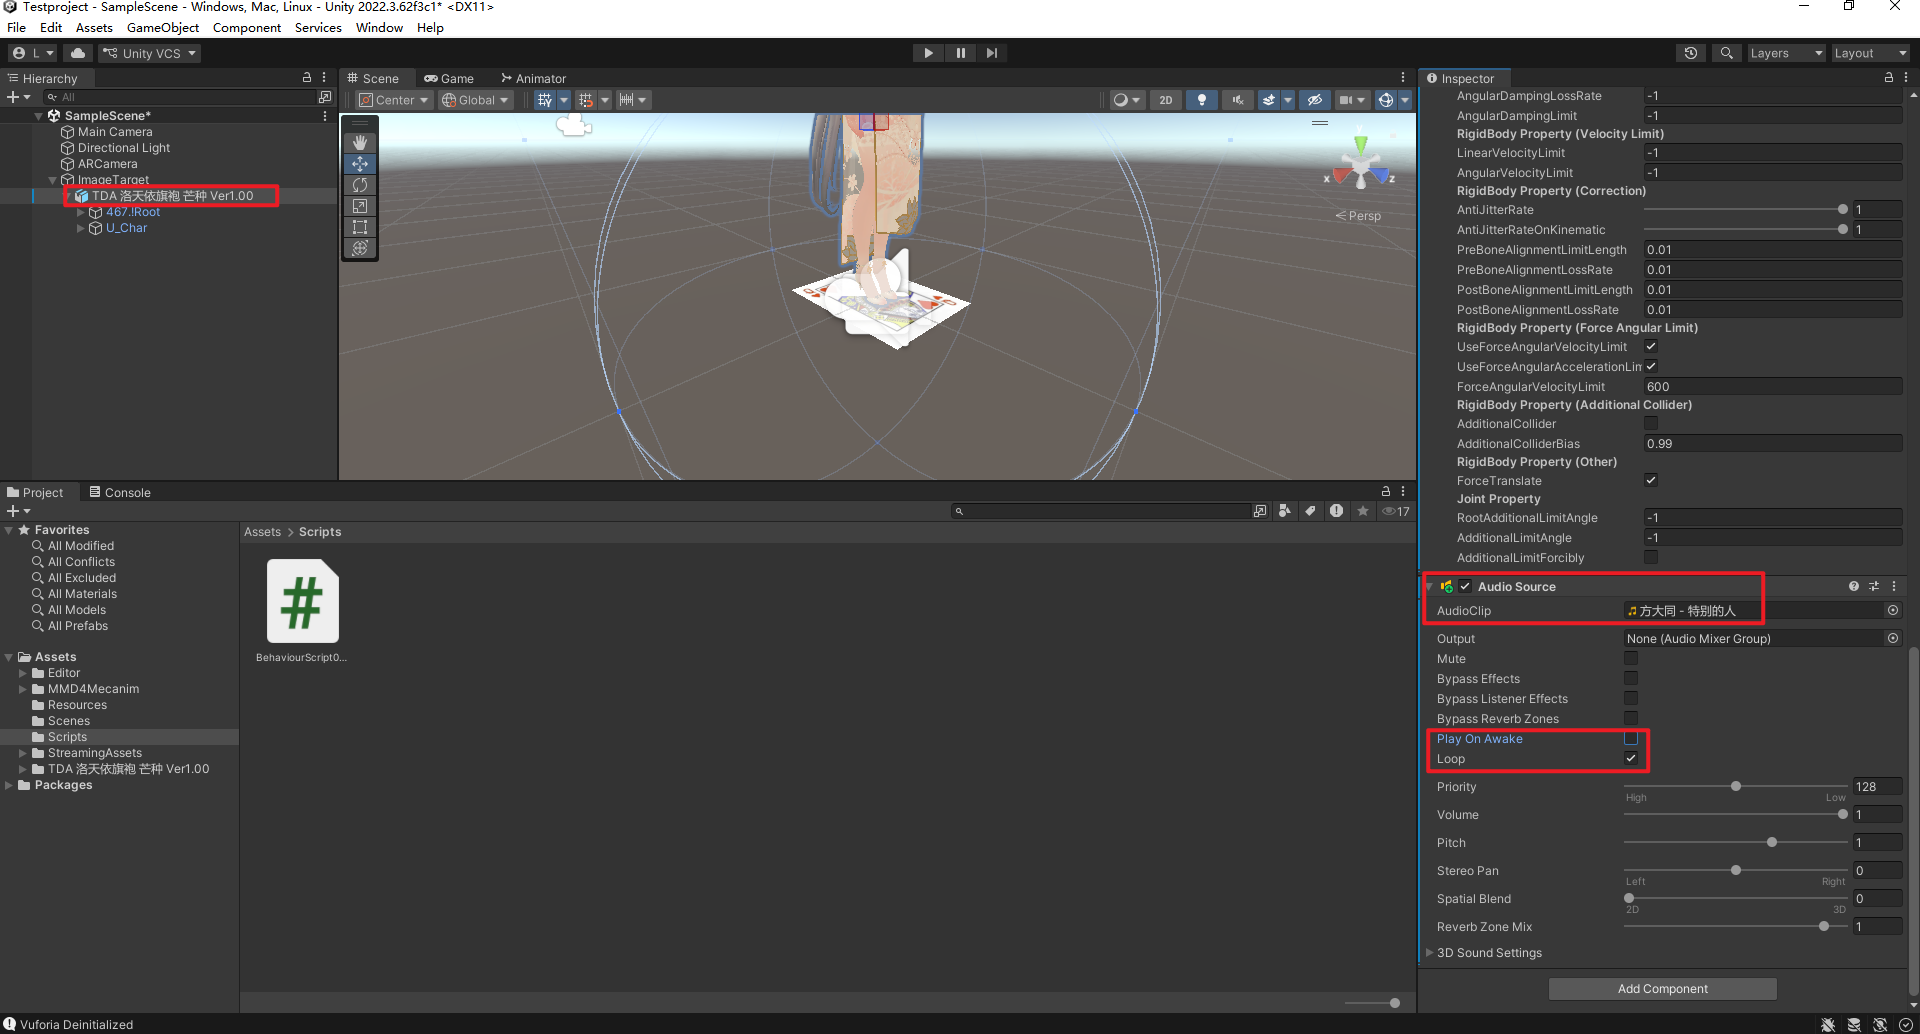Check the Mute checkbox
Image resolution: width=1920 pixels, height=1034 pixels.
(x=1631, y=659)
